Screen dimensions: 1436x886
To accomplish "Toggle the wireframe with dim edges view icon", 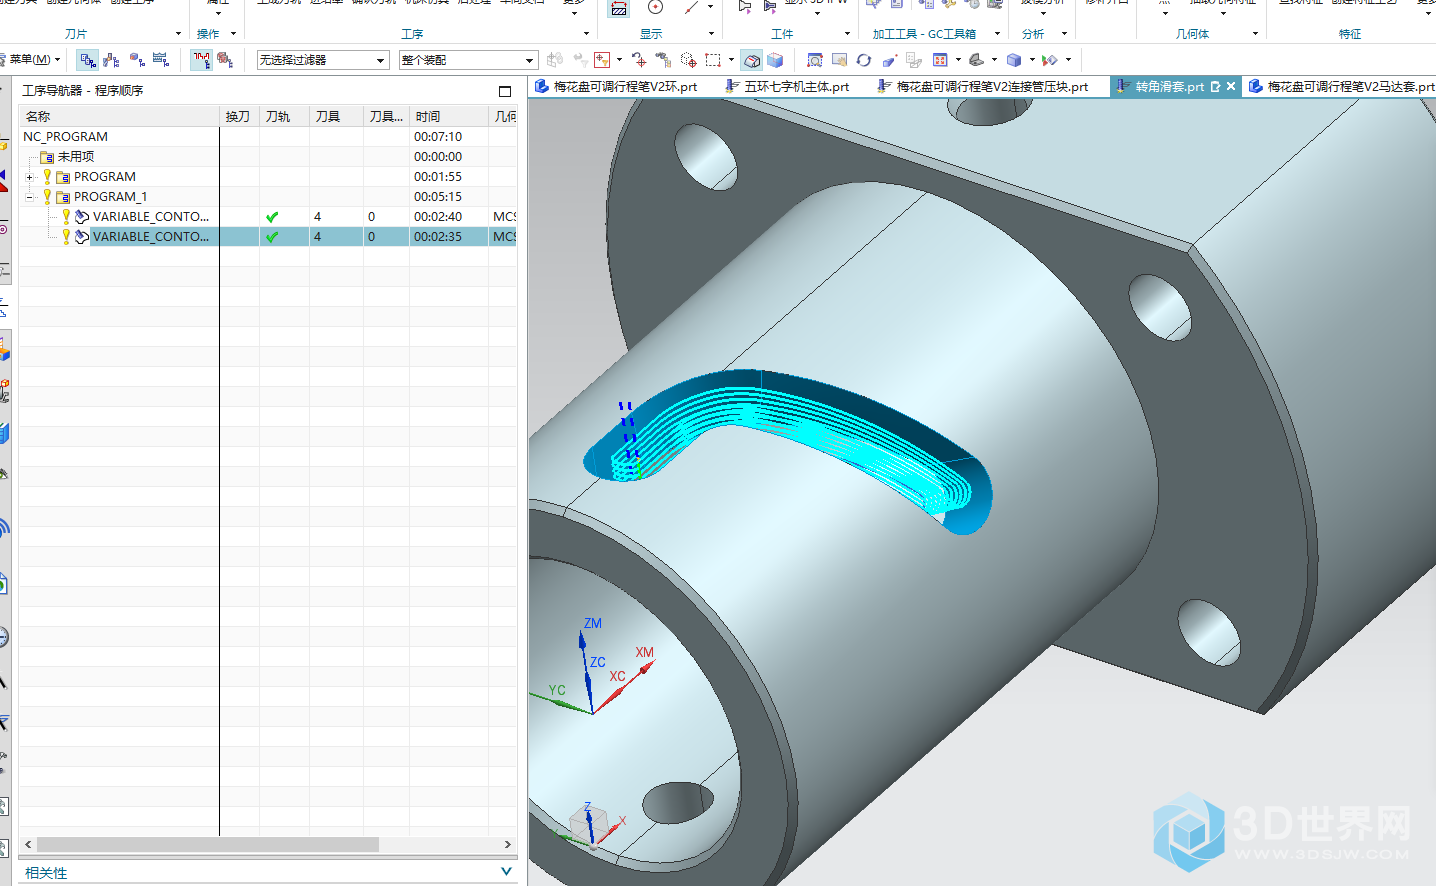I will (x=752, y=60).
